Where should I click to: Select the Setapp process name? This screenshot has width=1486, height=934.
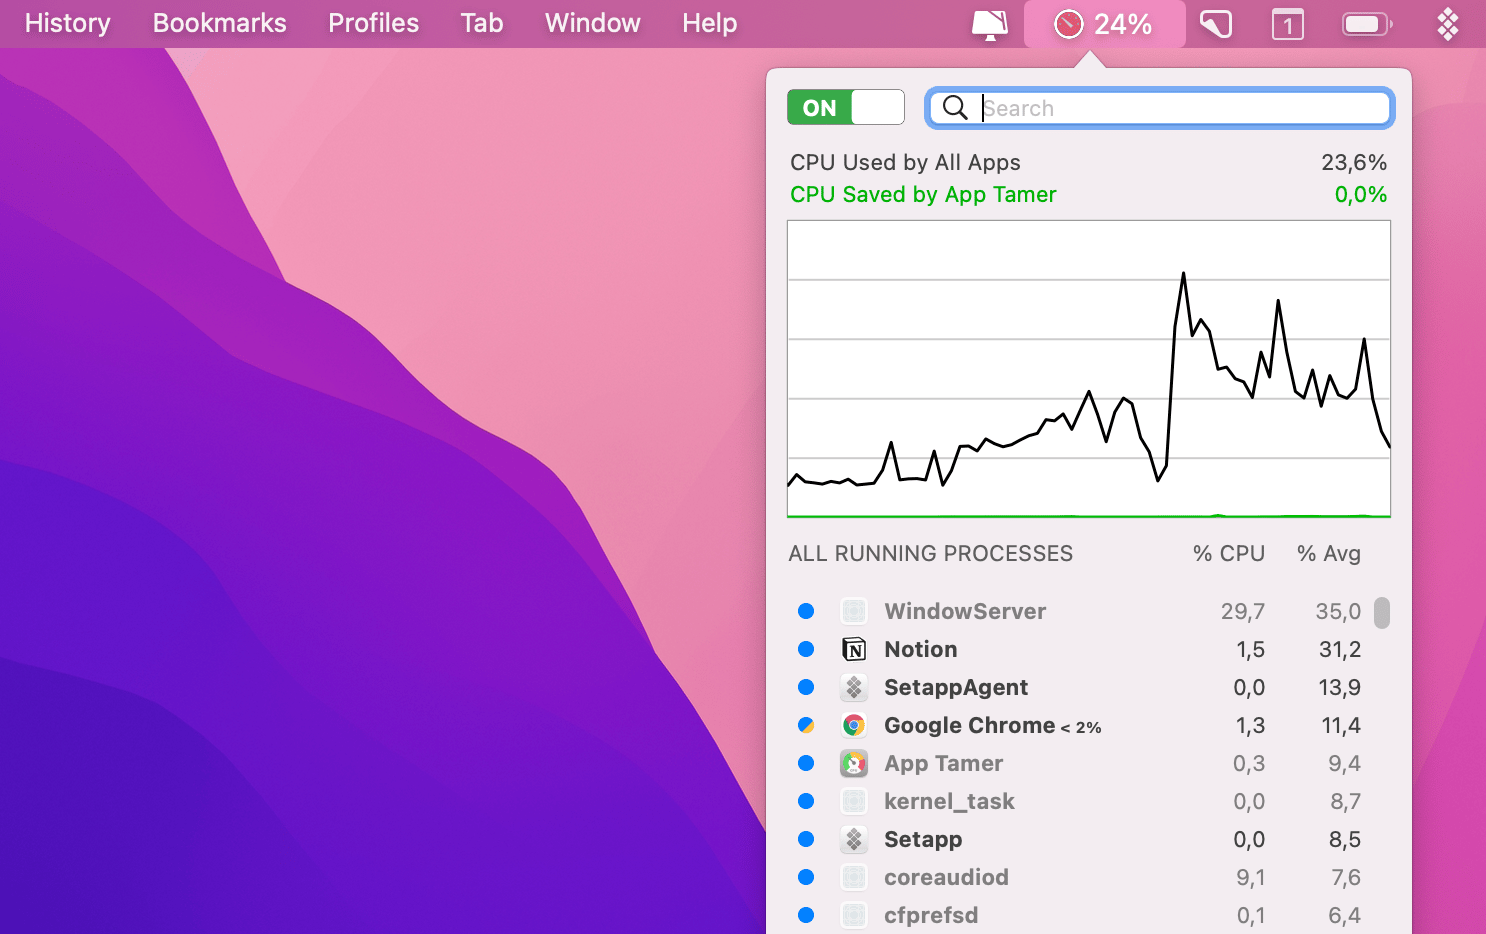click(x=923, y=839)
